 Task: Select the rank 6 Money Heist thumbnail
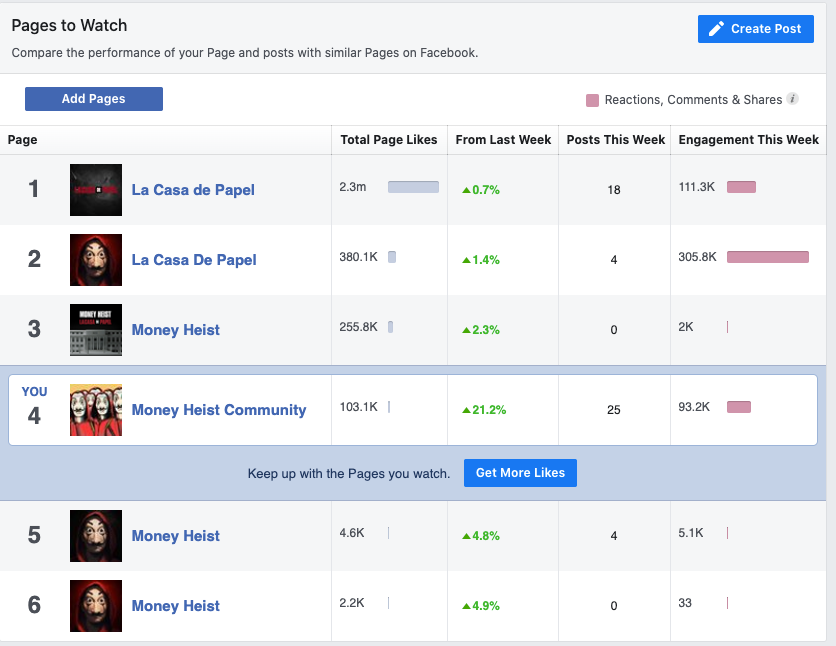click(96, 606)
